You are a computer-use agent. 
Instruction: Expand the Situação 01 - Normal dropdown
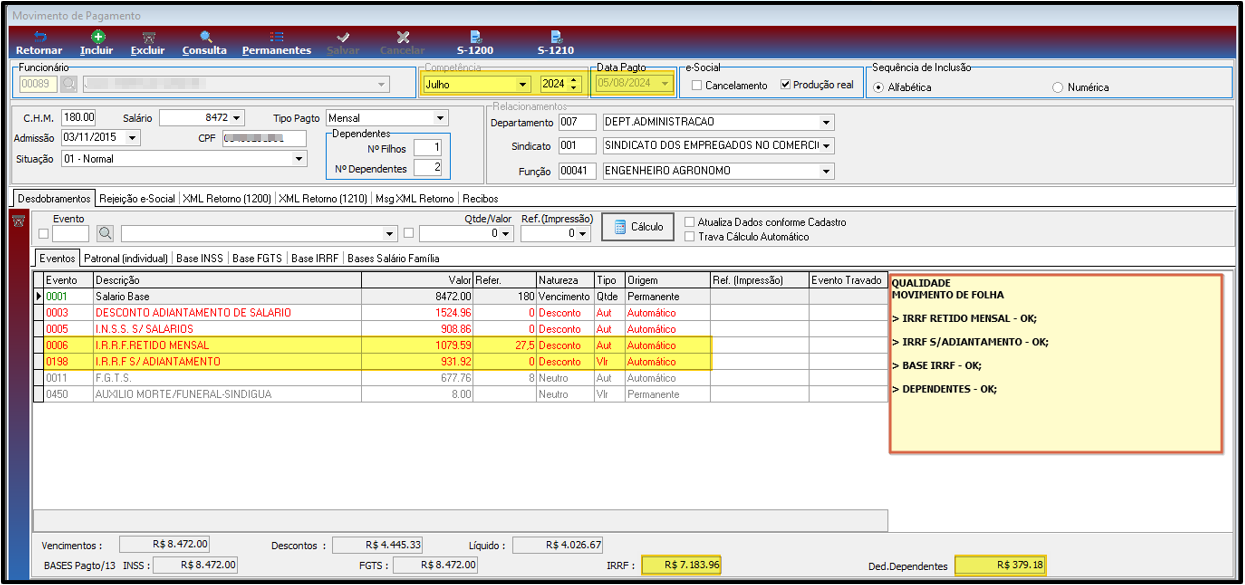coord(298,159)
